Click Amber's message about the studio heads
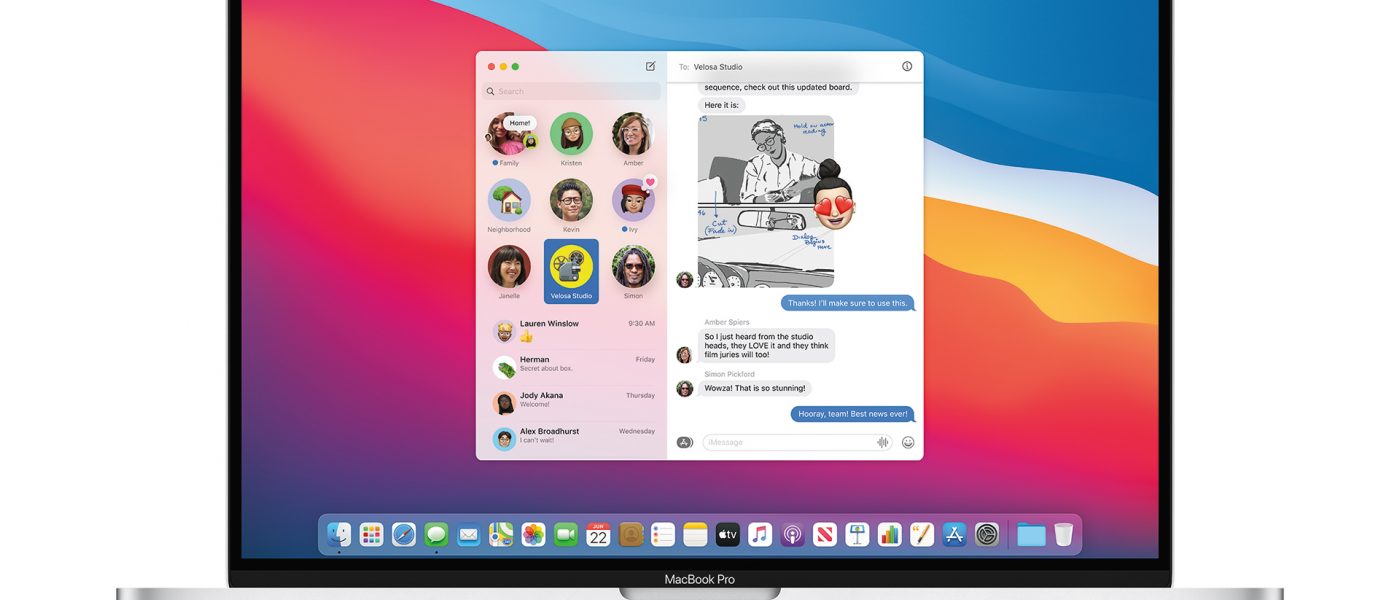This screenshot has width=1400, height=600. 766,346
